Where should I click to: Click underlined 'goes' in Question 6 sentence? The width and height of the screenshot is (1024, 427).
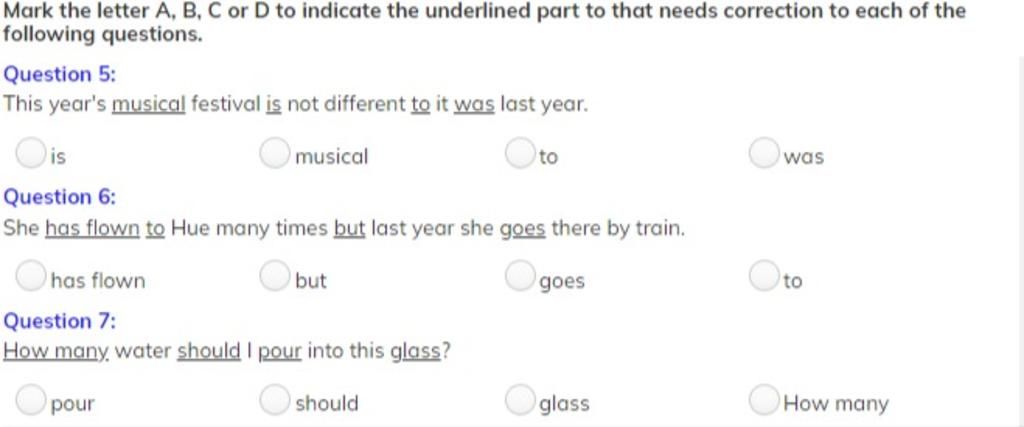pyautogui.click(x=522, y=229)
